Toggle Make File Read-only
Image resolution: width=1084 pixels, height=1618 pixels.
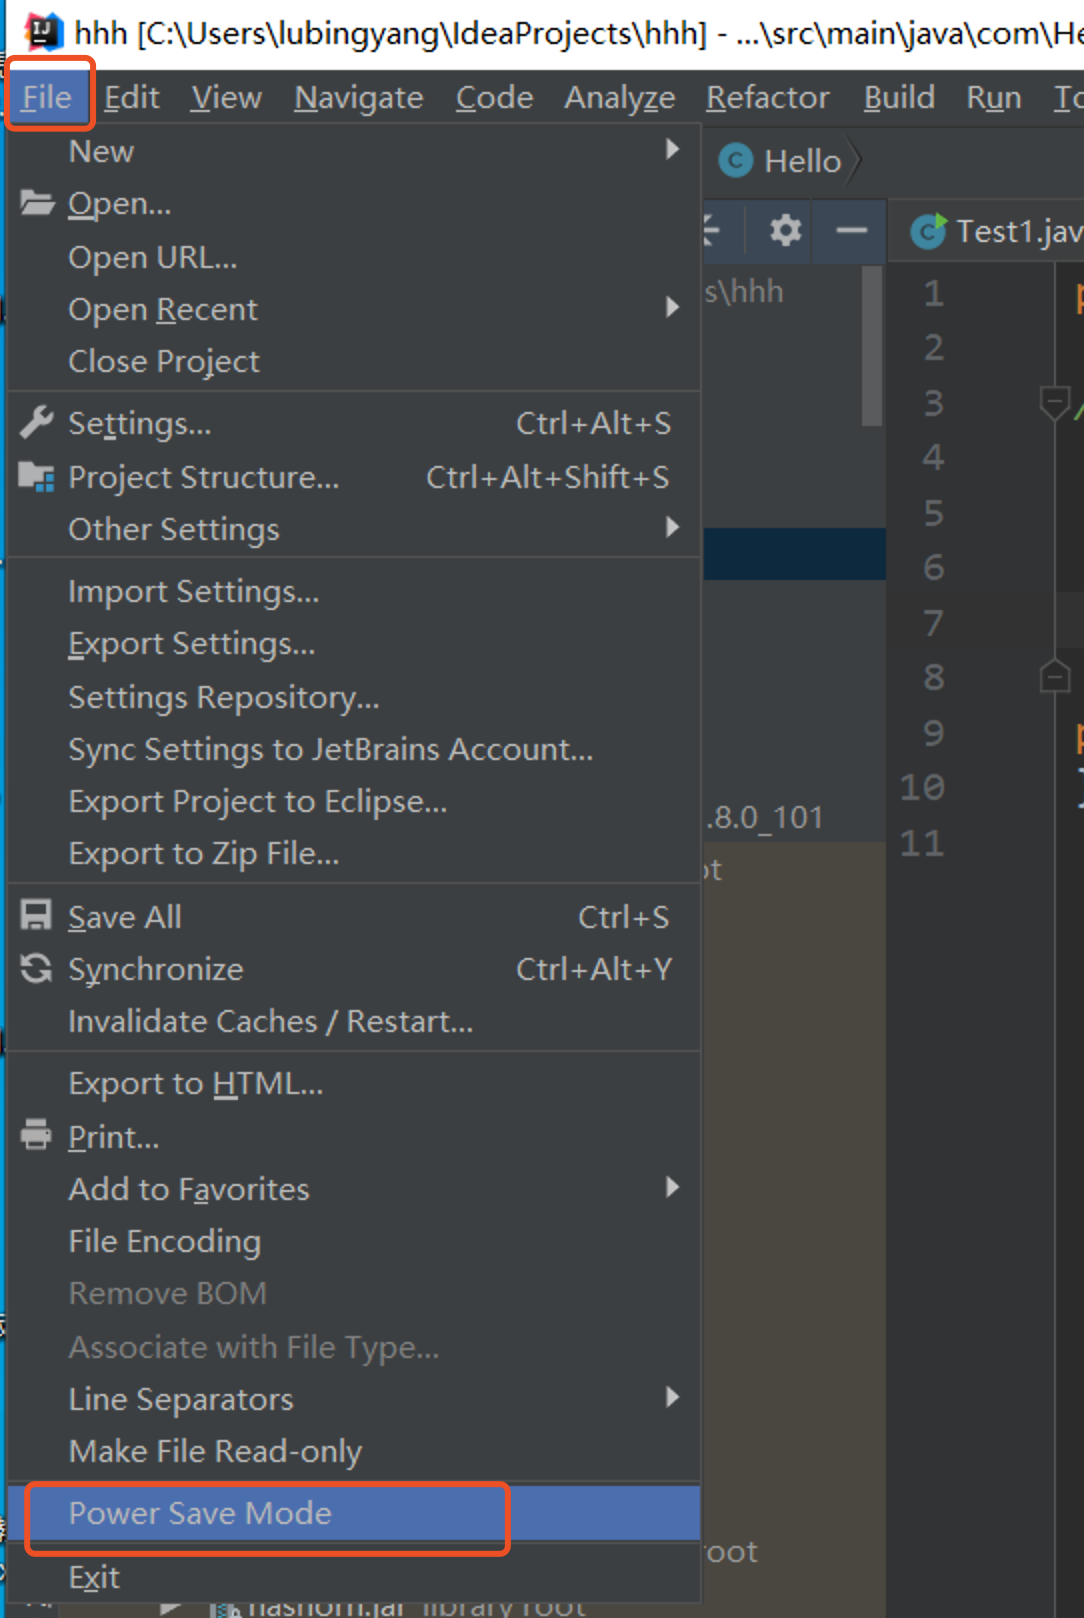point(215,1451)
